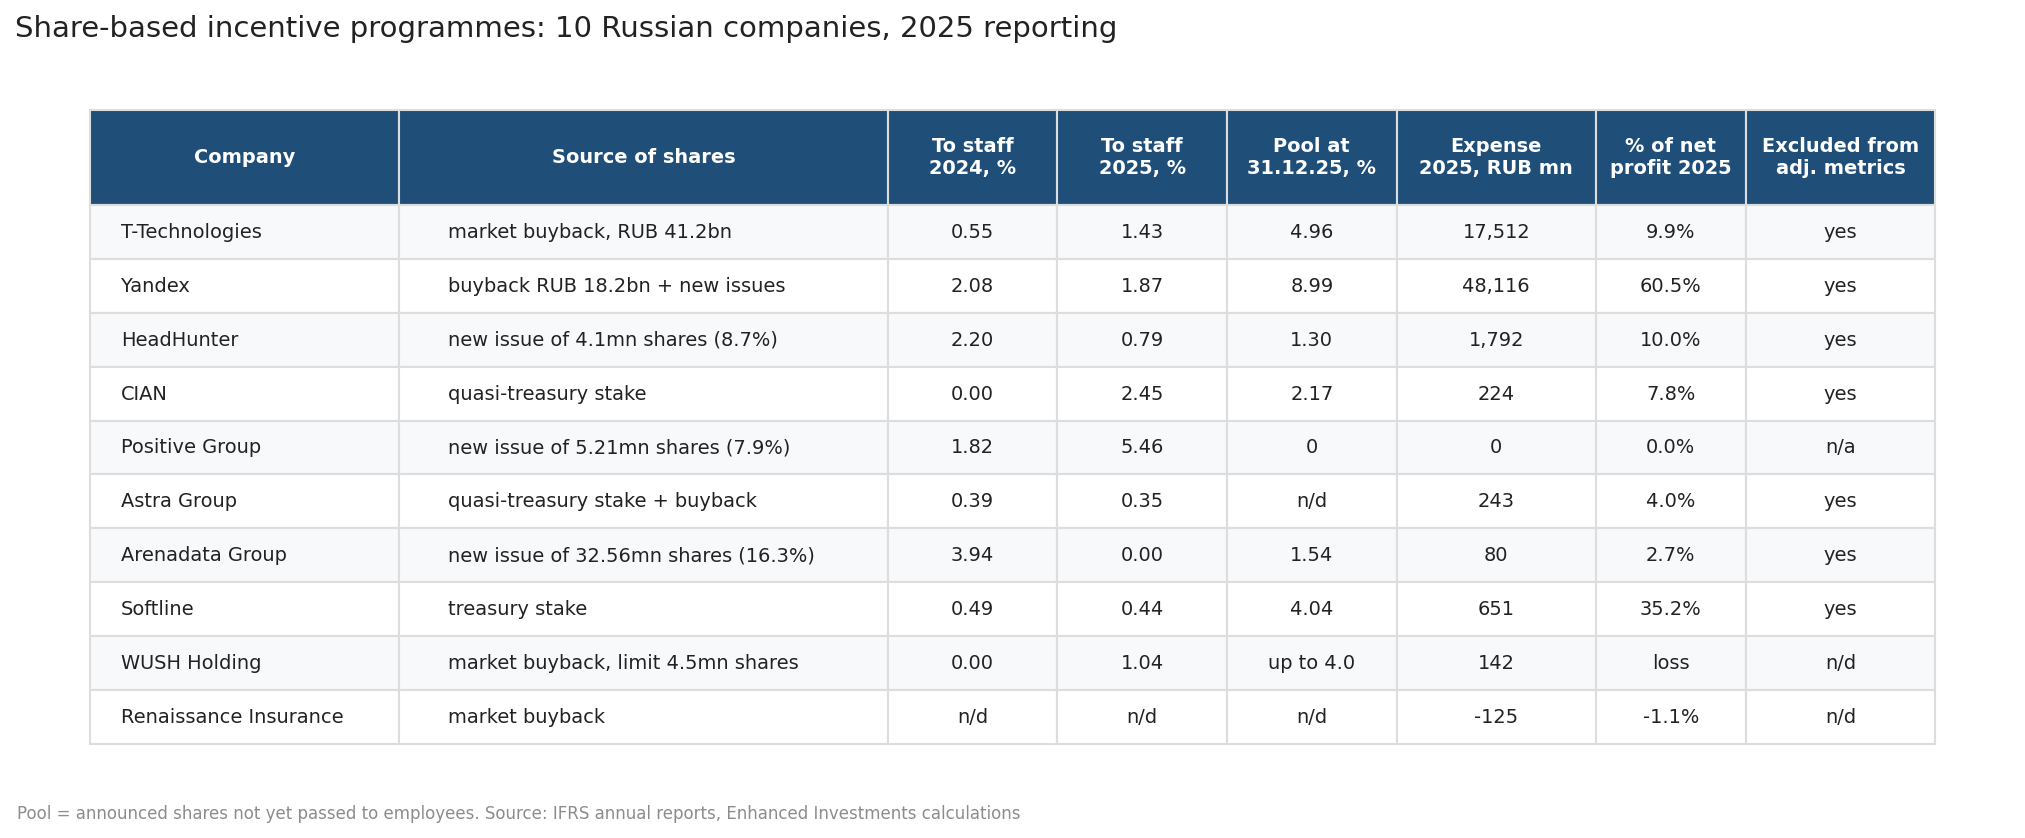Select the 'Yandex' company cell
Screen dimensions: 2025x838
(x=244, y=286)
